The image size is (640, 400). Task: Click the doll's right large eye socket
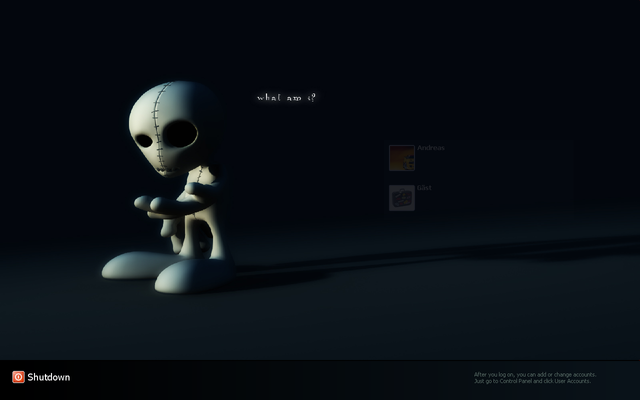(180, 134)
